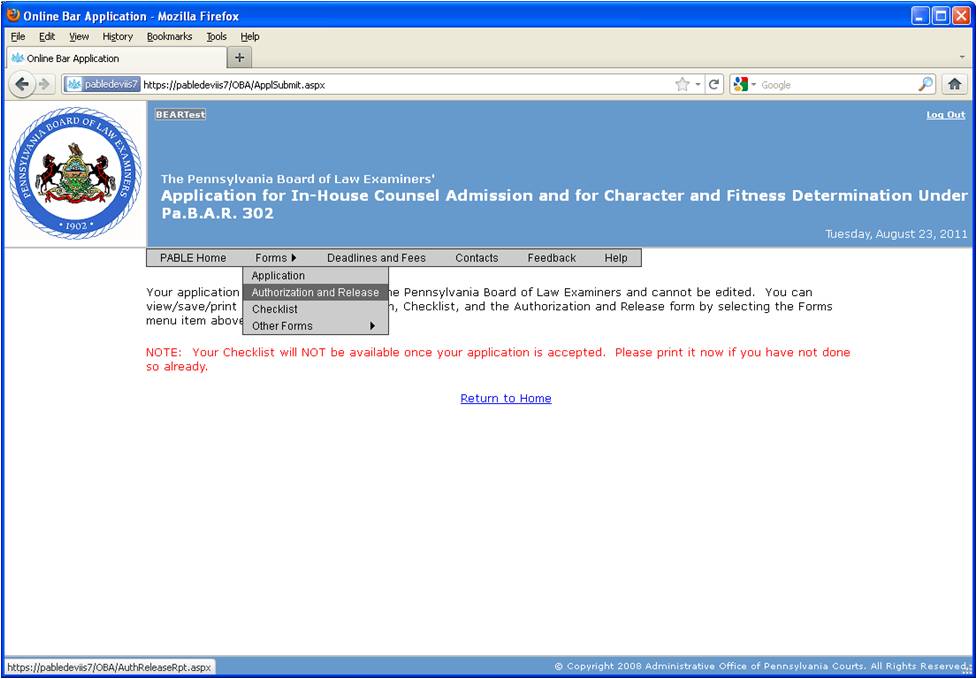Expand the Other Forms submenu
The width and height of the screenshot is (977, 679).
[x=315, y=326]
